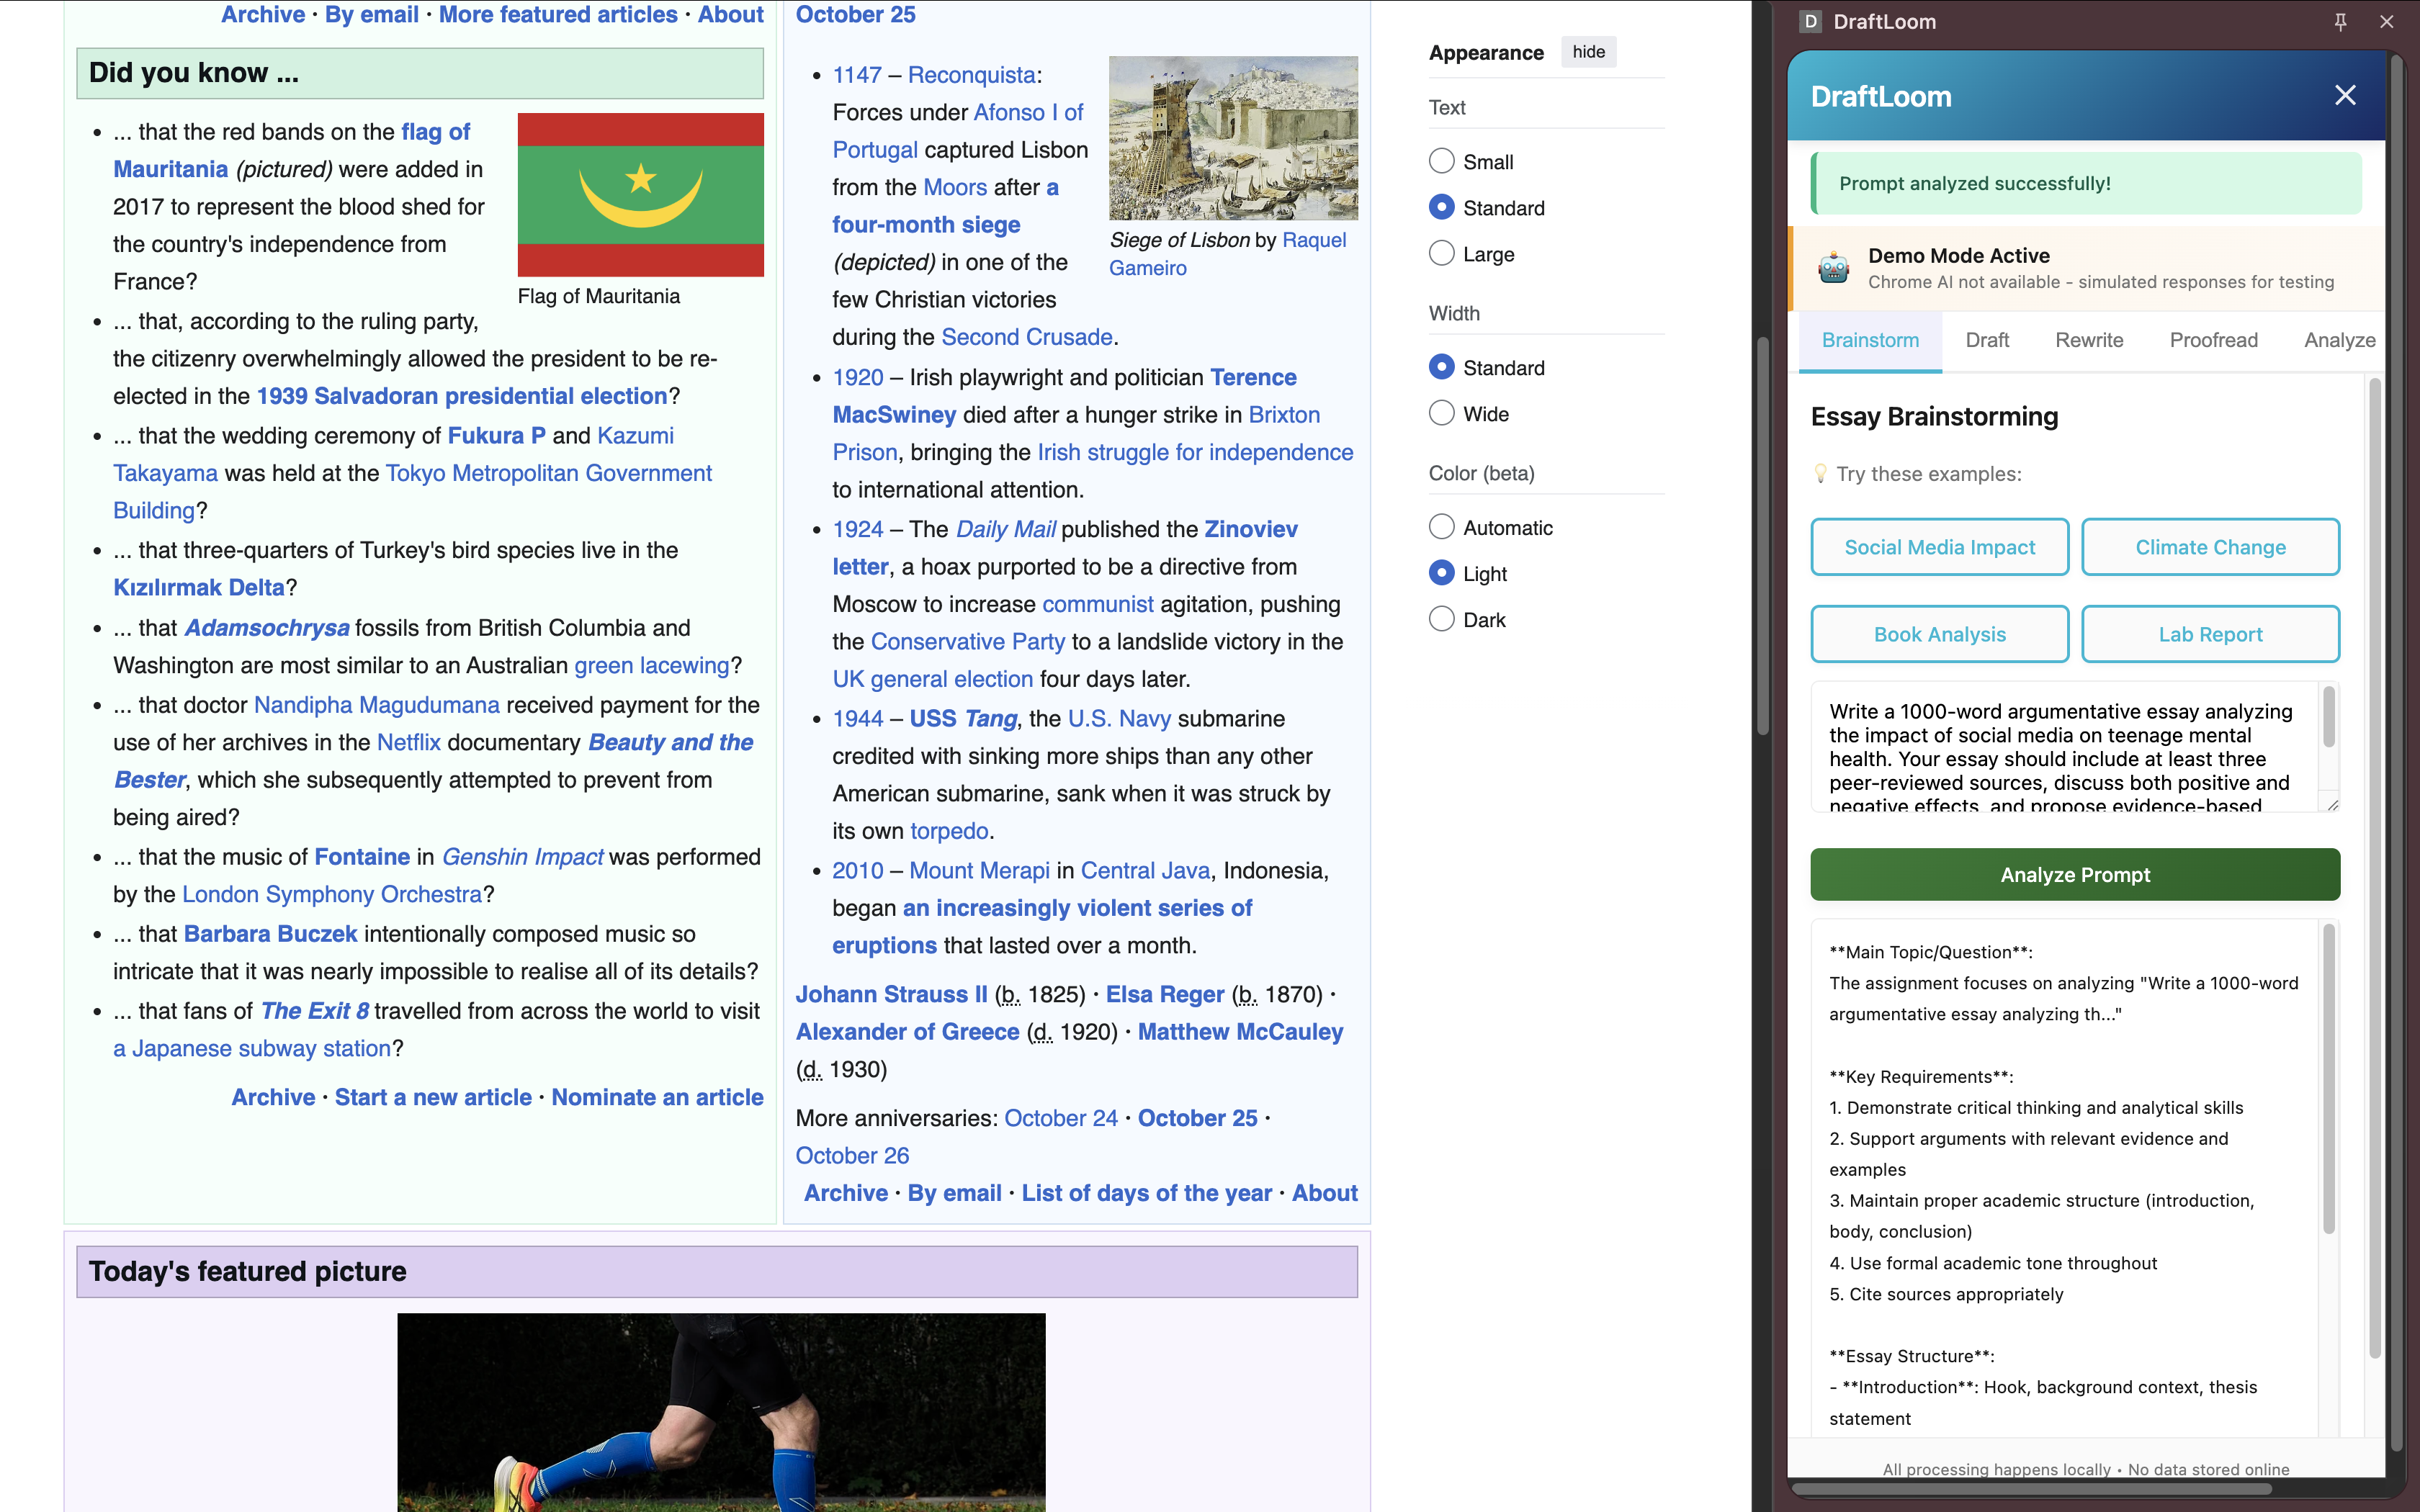Choose the Climate Change example
Viewport: 2420px width, 1512px height.
pyautogui.click(x=2210, y=547)
